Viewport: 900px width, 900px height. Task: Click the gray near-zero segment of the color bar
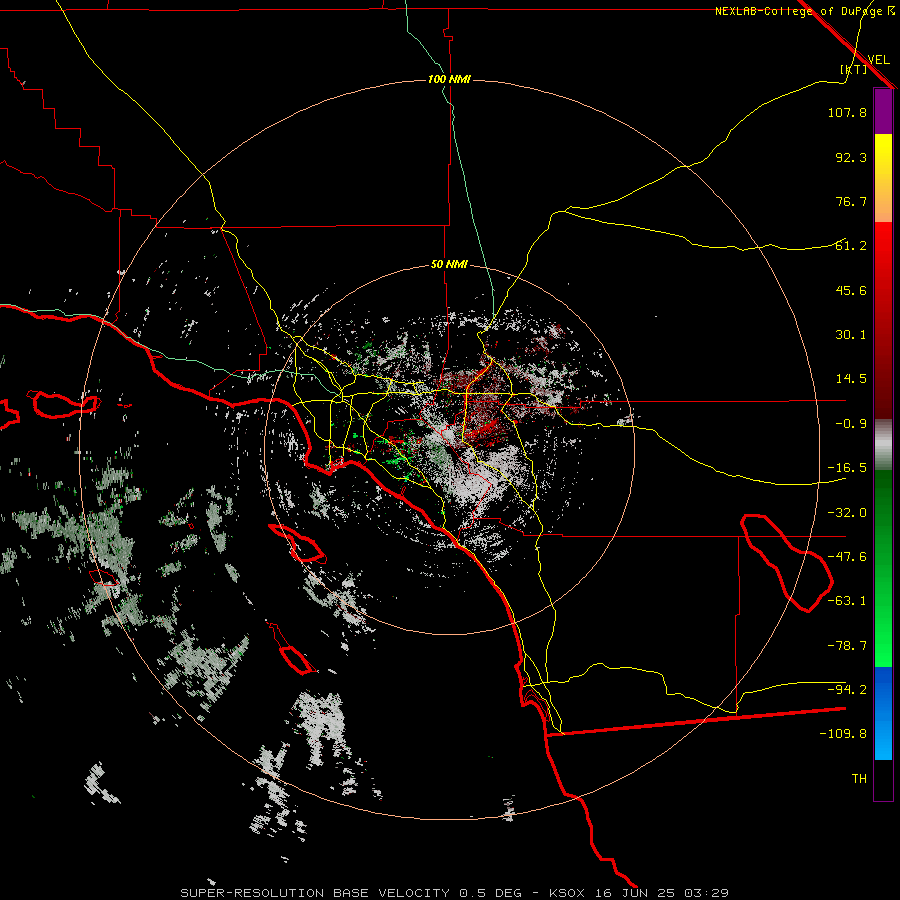(x=883, y=445)
